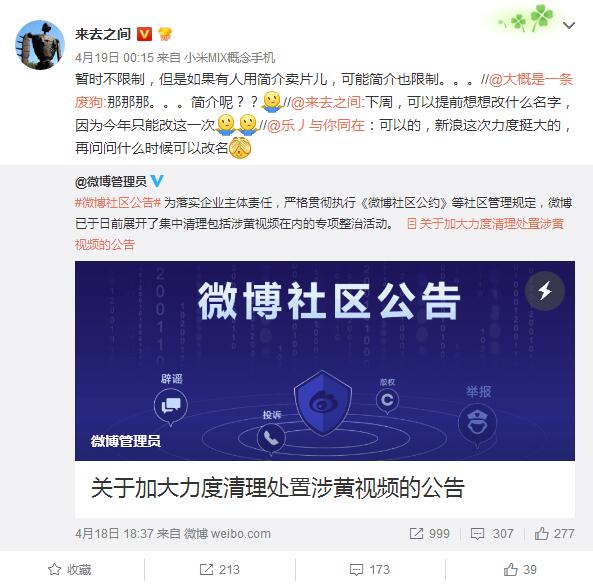Open the 微博社区公告 article banner image
The height and width of the screenshot is (585, 593).
[325, 361]
